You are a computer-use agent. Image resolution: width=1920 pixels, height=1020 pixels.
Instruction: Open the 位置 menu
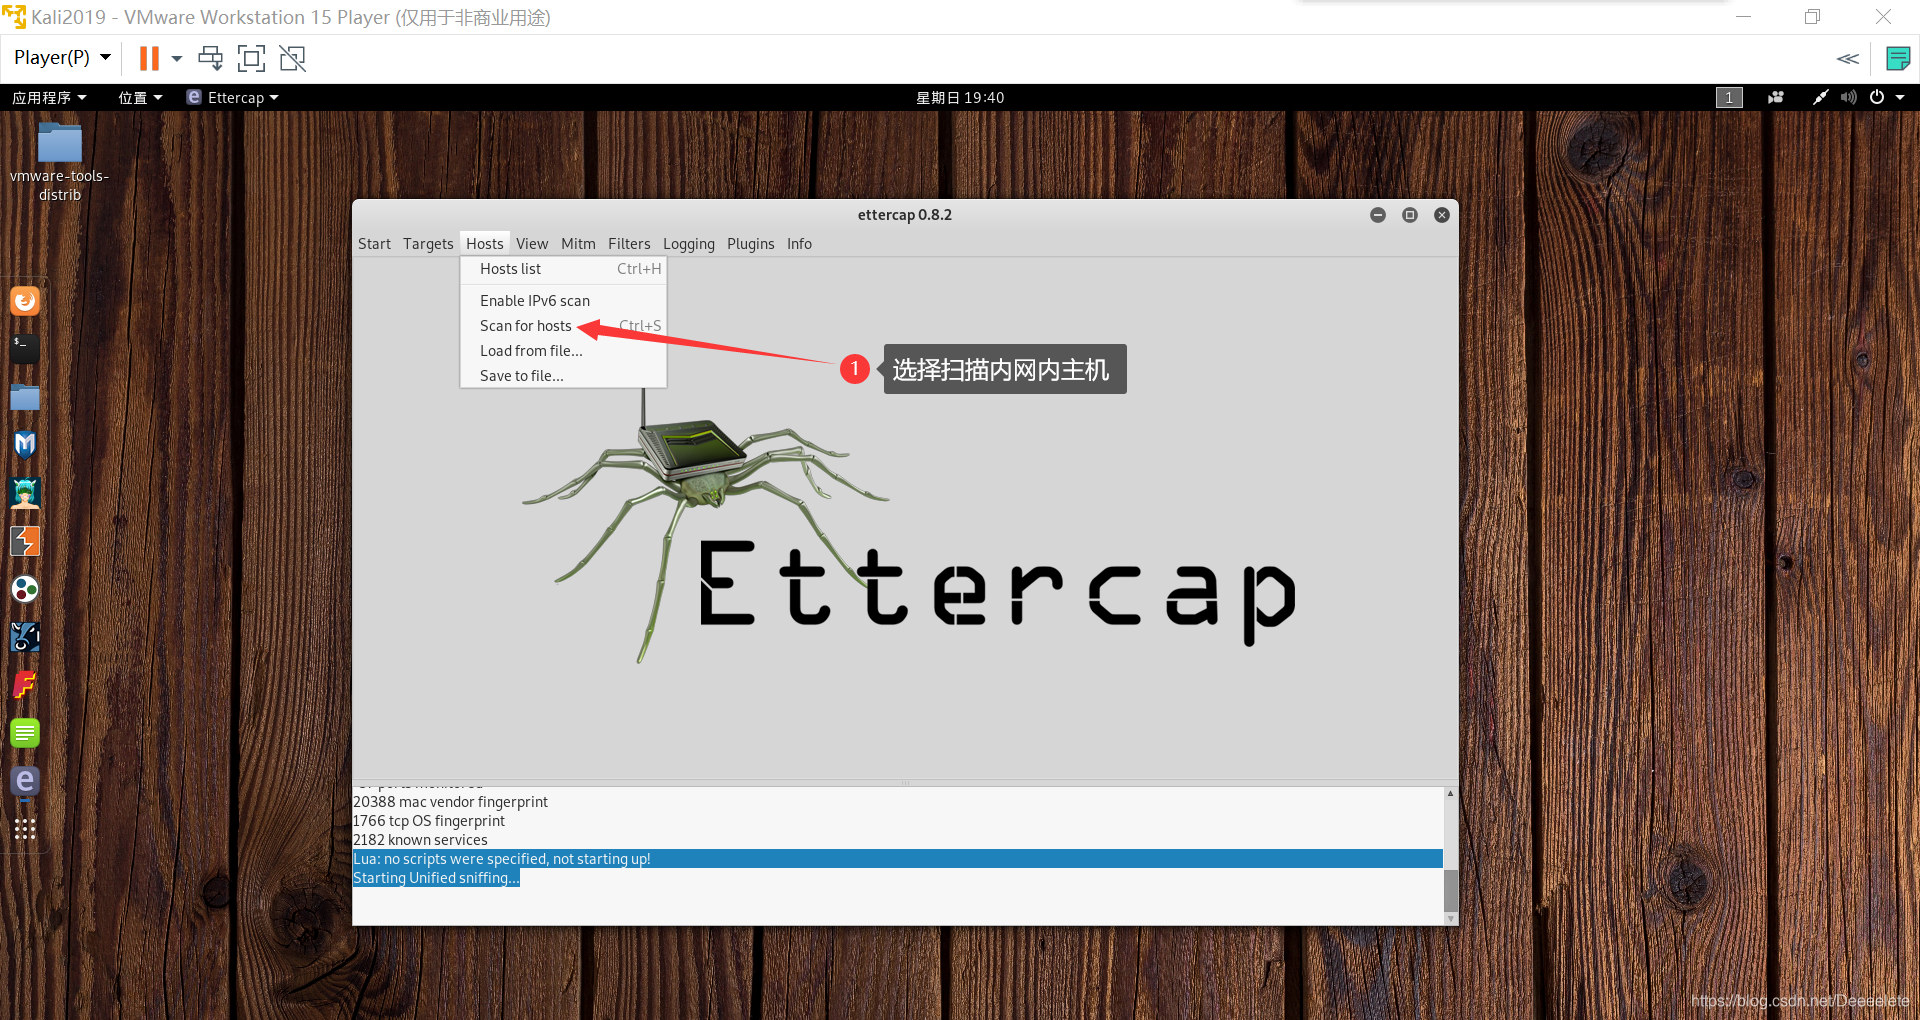140,97
